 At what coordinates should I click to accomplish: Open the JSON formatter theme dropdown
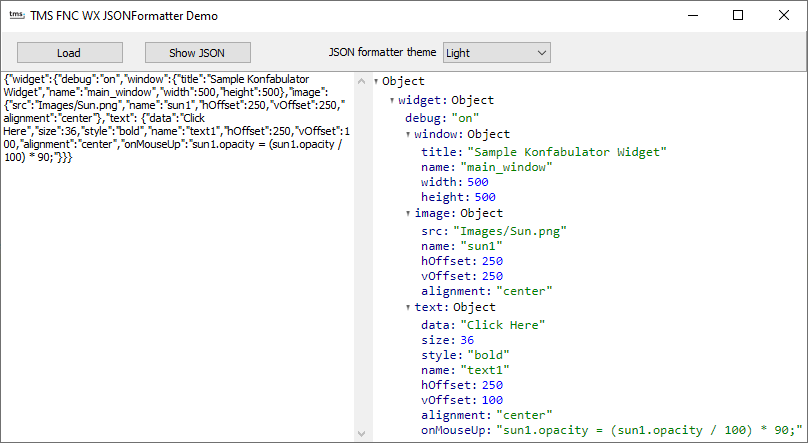click(496, 53)
